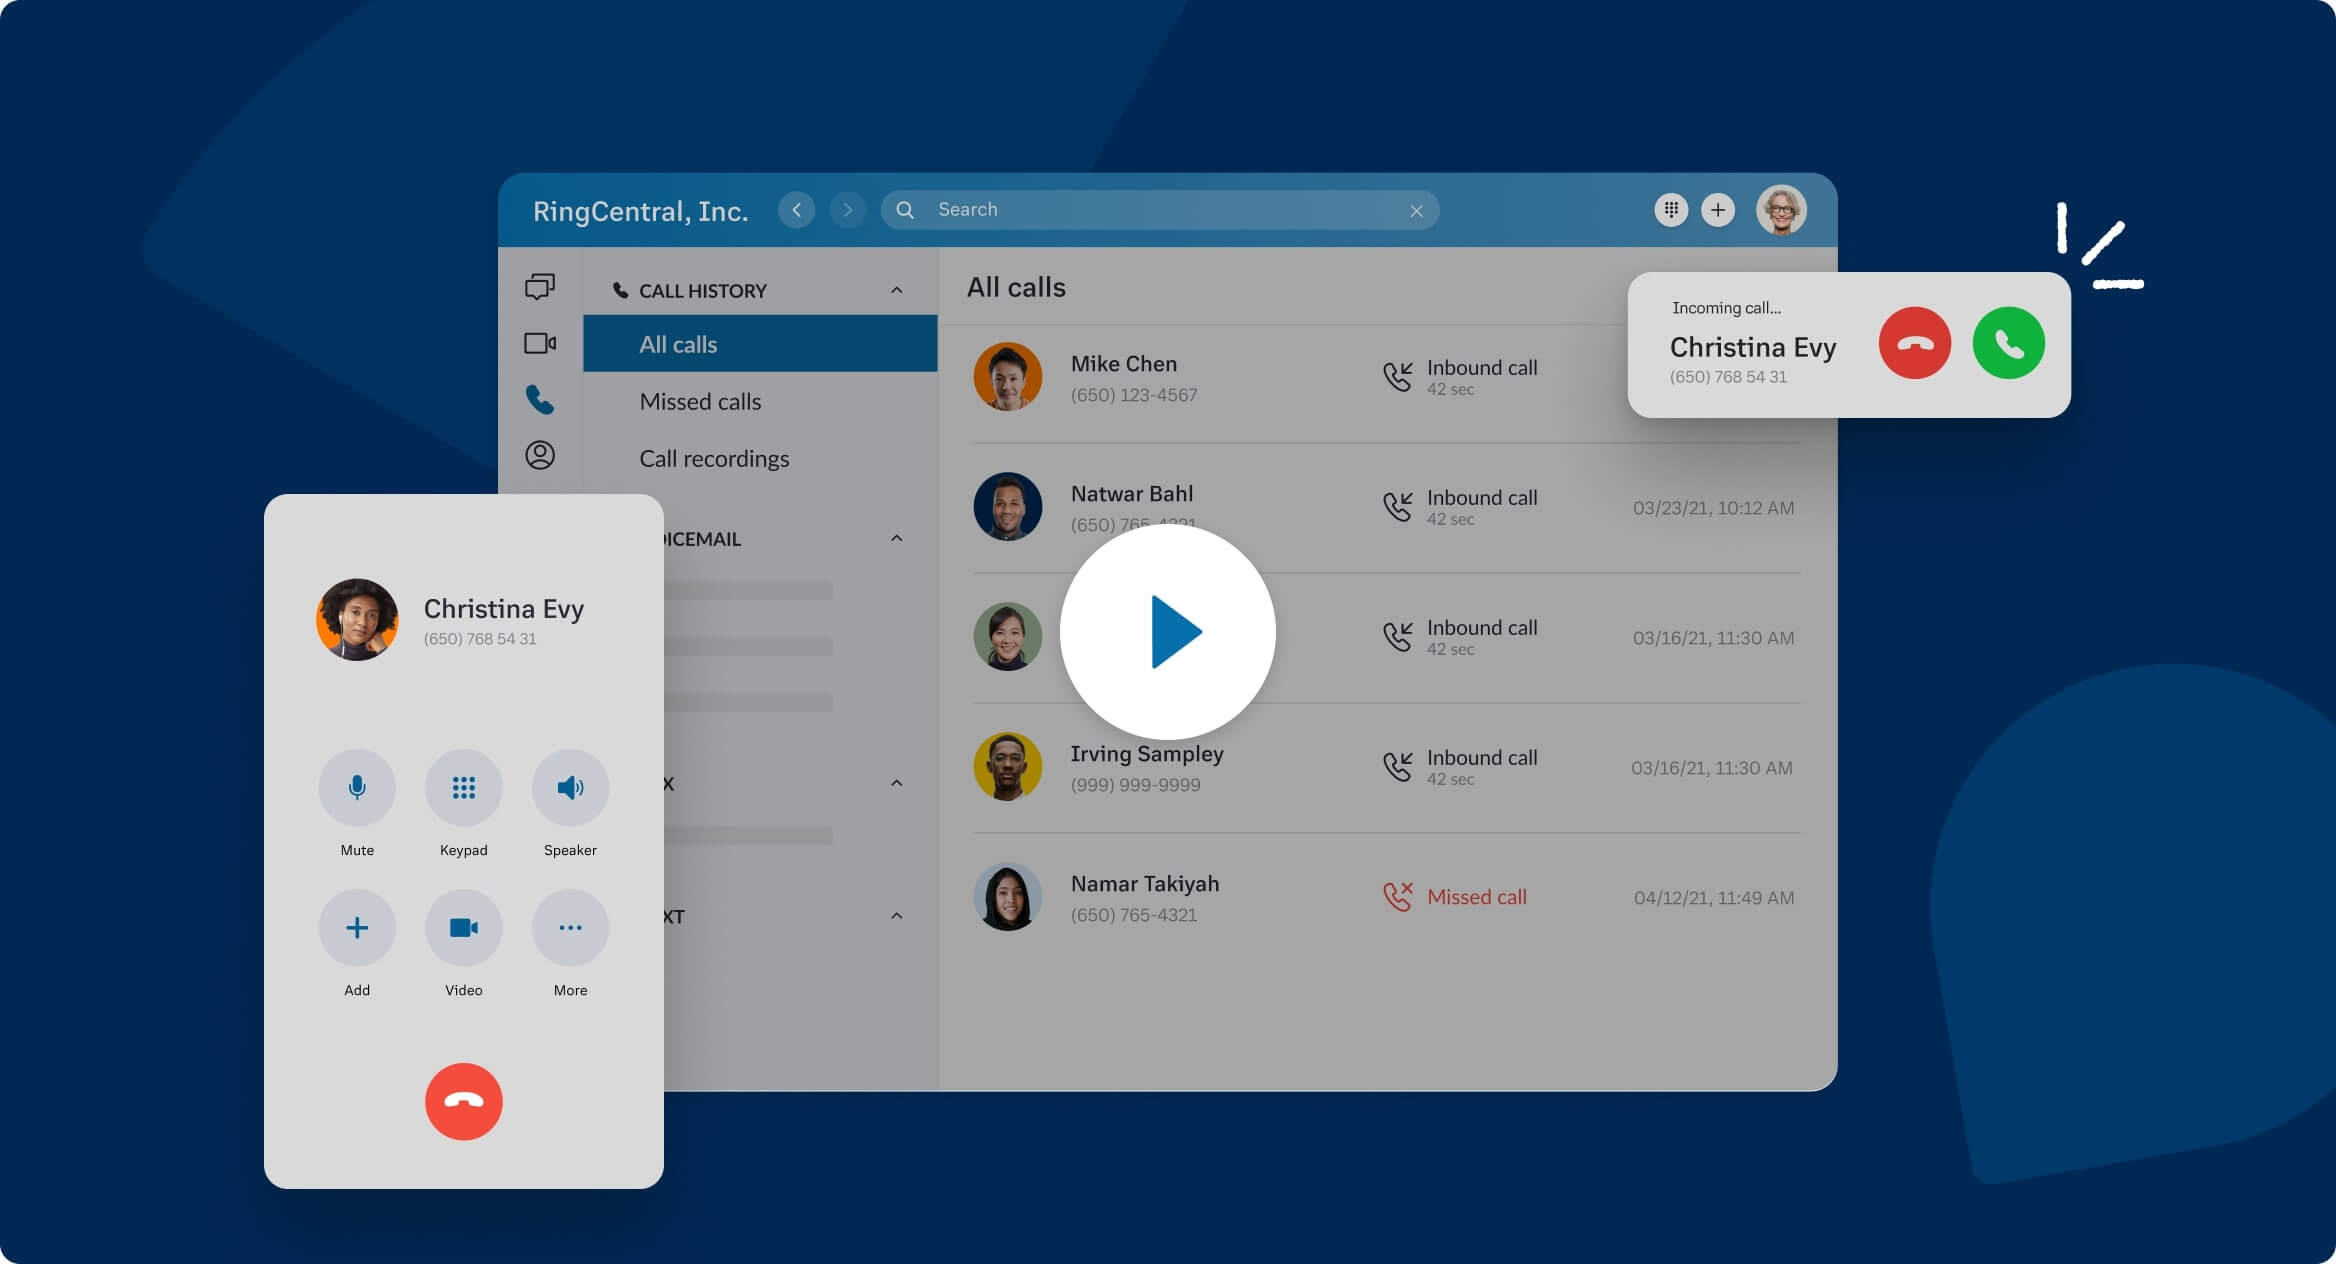Screen dimensions: 2336x1264
Task: Toggle Video on the active call
Action: [463, 928]
